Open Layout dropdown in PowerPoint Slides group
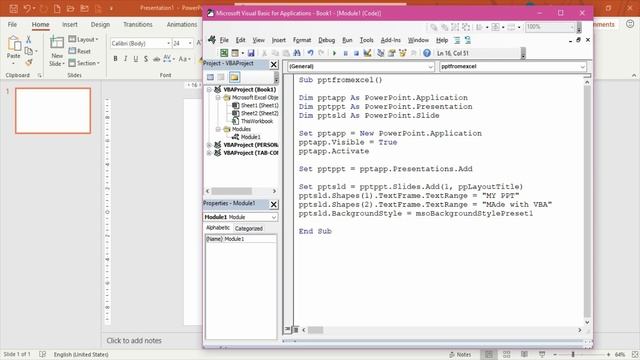The image size is (640, 360). (84, 39)
